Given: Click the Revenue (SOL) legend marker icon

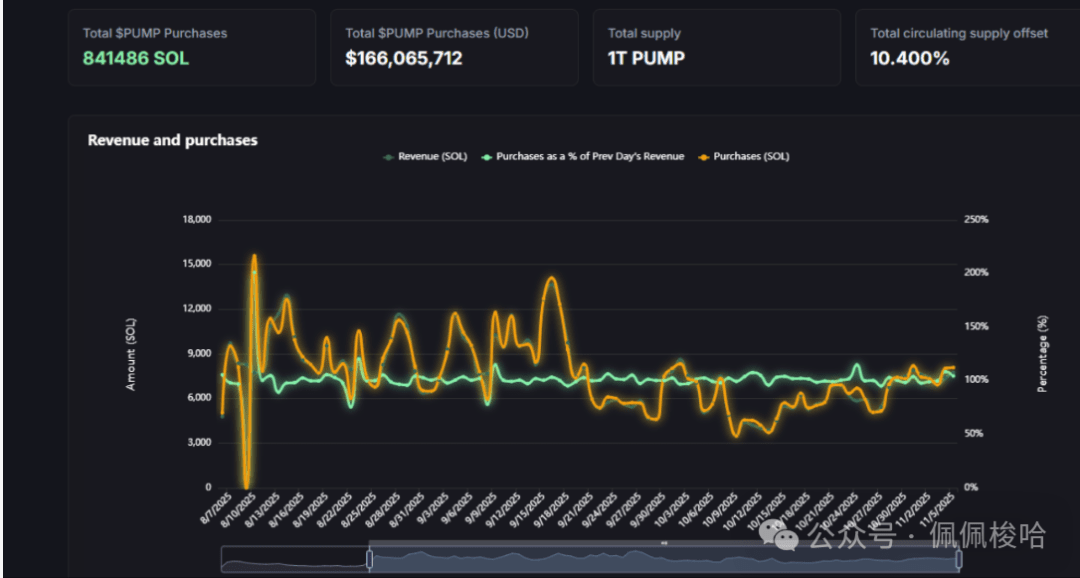Looking at the screenshot, I should [389, 157].
